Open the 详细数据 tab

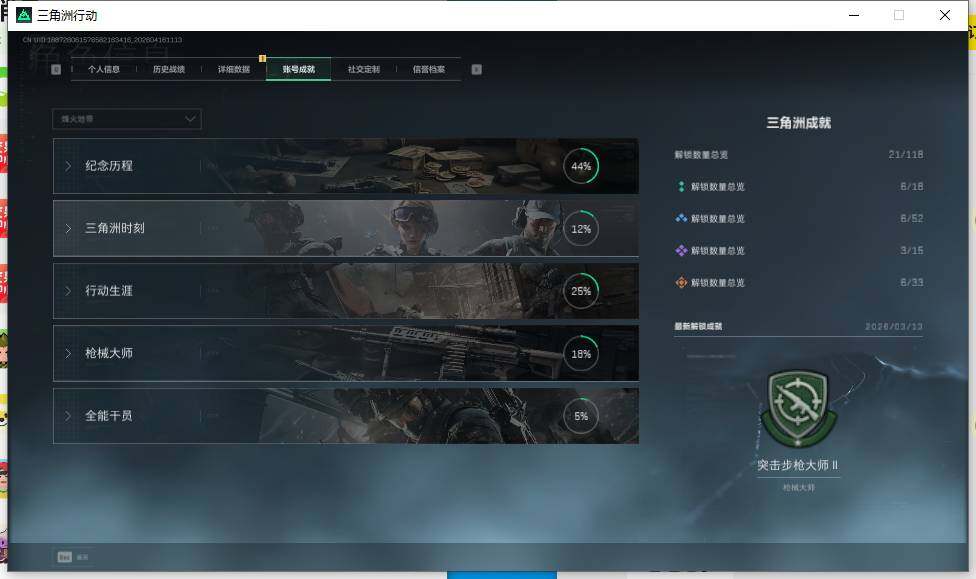coord(234,69)
